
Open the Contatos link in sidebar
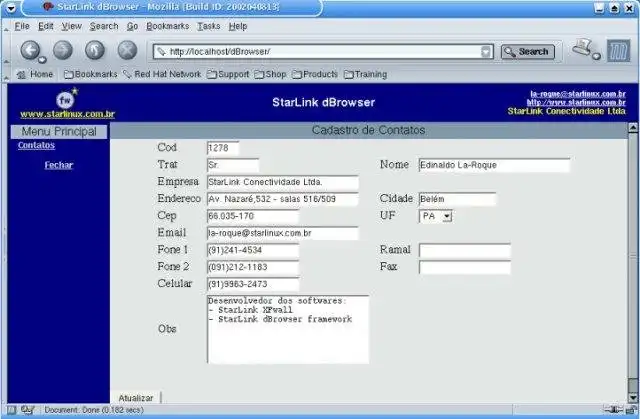point(36,145)
